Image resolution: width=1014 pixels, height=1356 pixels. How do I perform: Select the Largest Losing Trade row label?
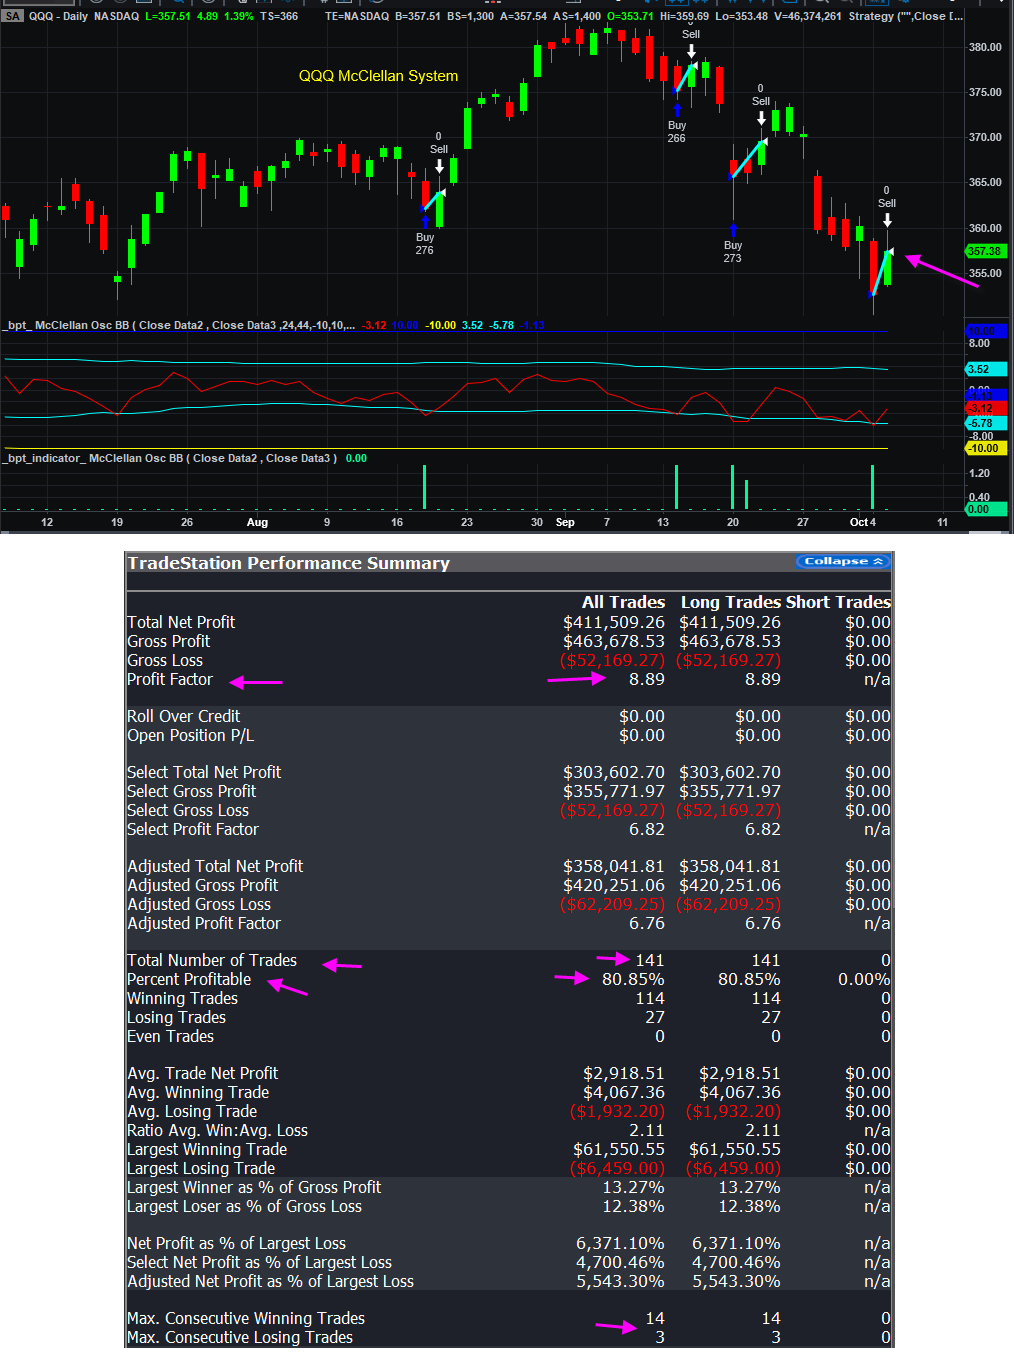(x=201, y=1168)
